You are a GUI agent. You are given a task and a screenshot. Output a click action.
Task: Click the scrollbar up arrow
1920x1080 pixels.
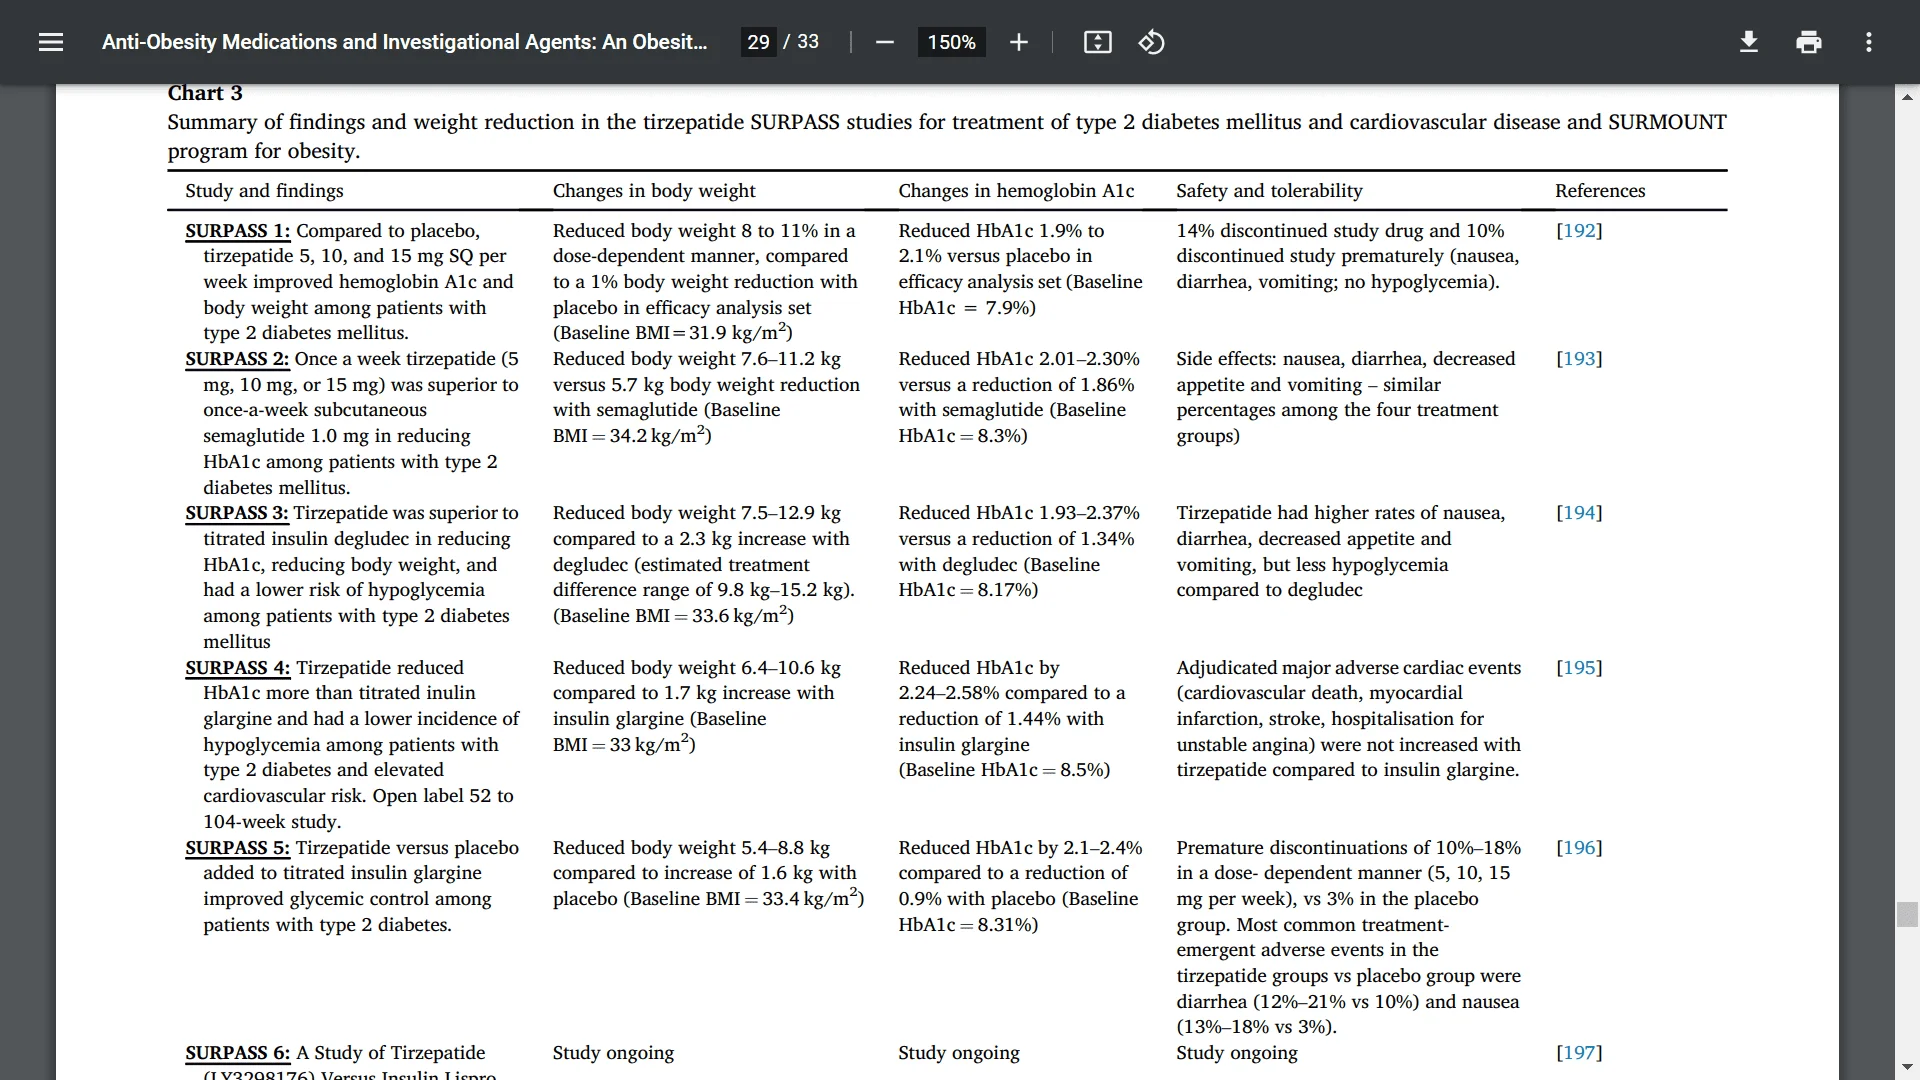1907,97
